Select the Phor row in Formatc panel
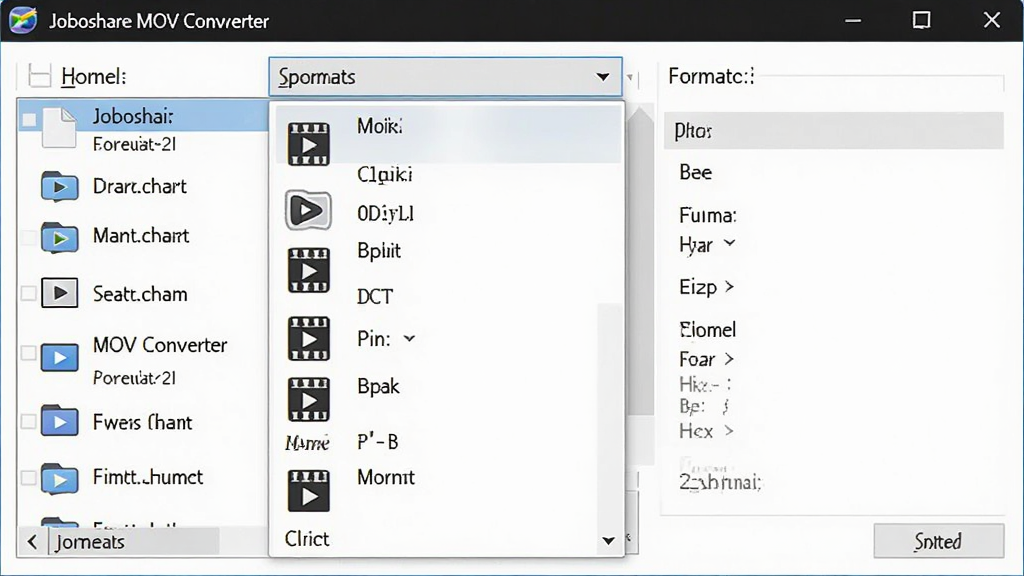The image size is (1024, 576). [x=834, y=131]
